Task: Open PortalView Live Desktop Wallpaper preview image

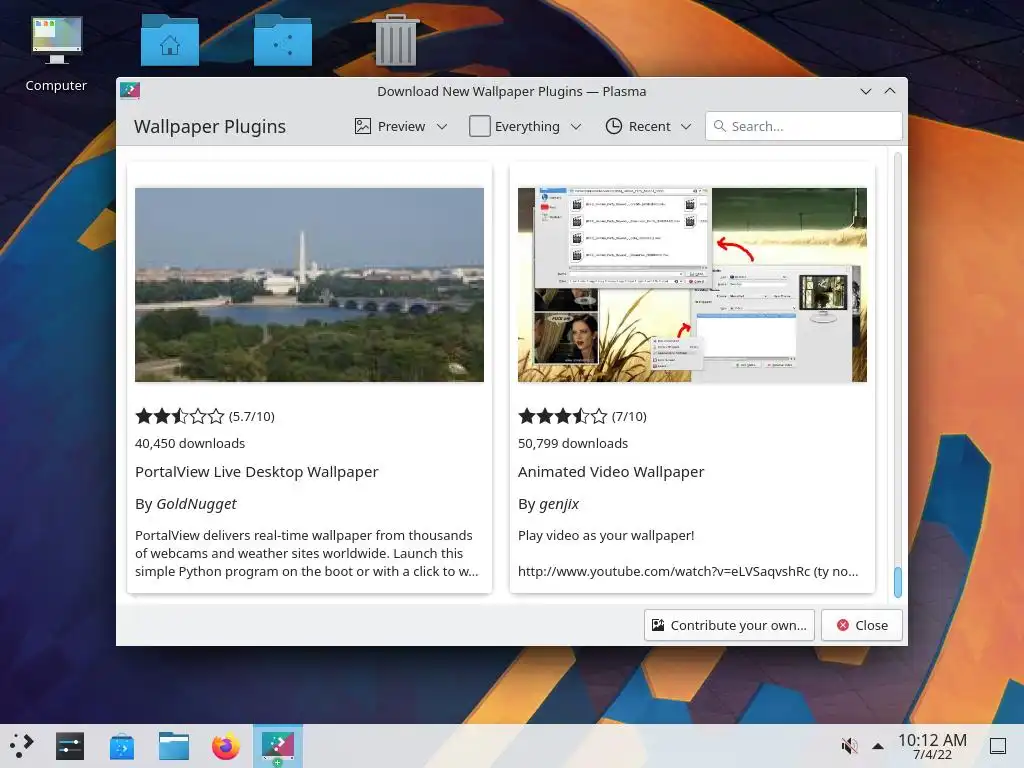Action: pyautogui.click(x=310, y=285)
